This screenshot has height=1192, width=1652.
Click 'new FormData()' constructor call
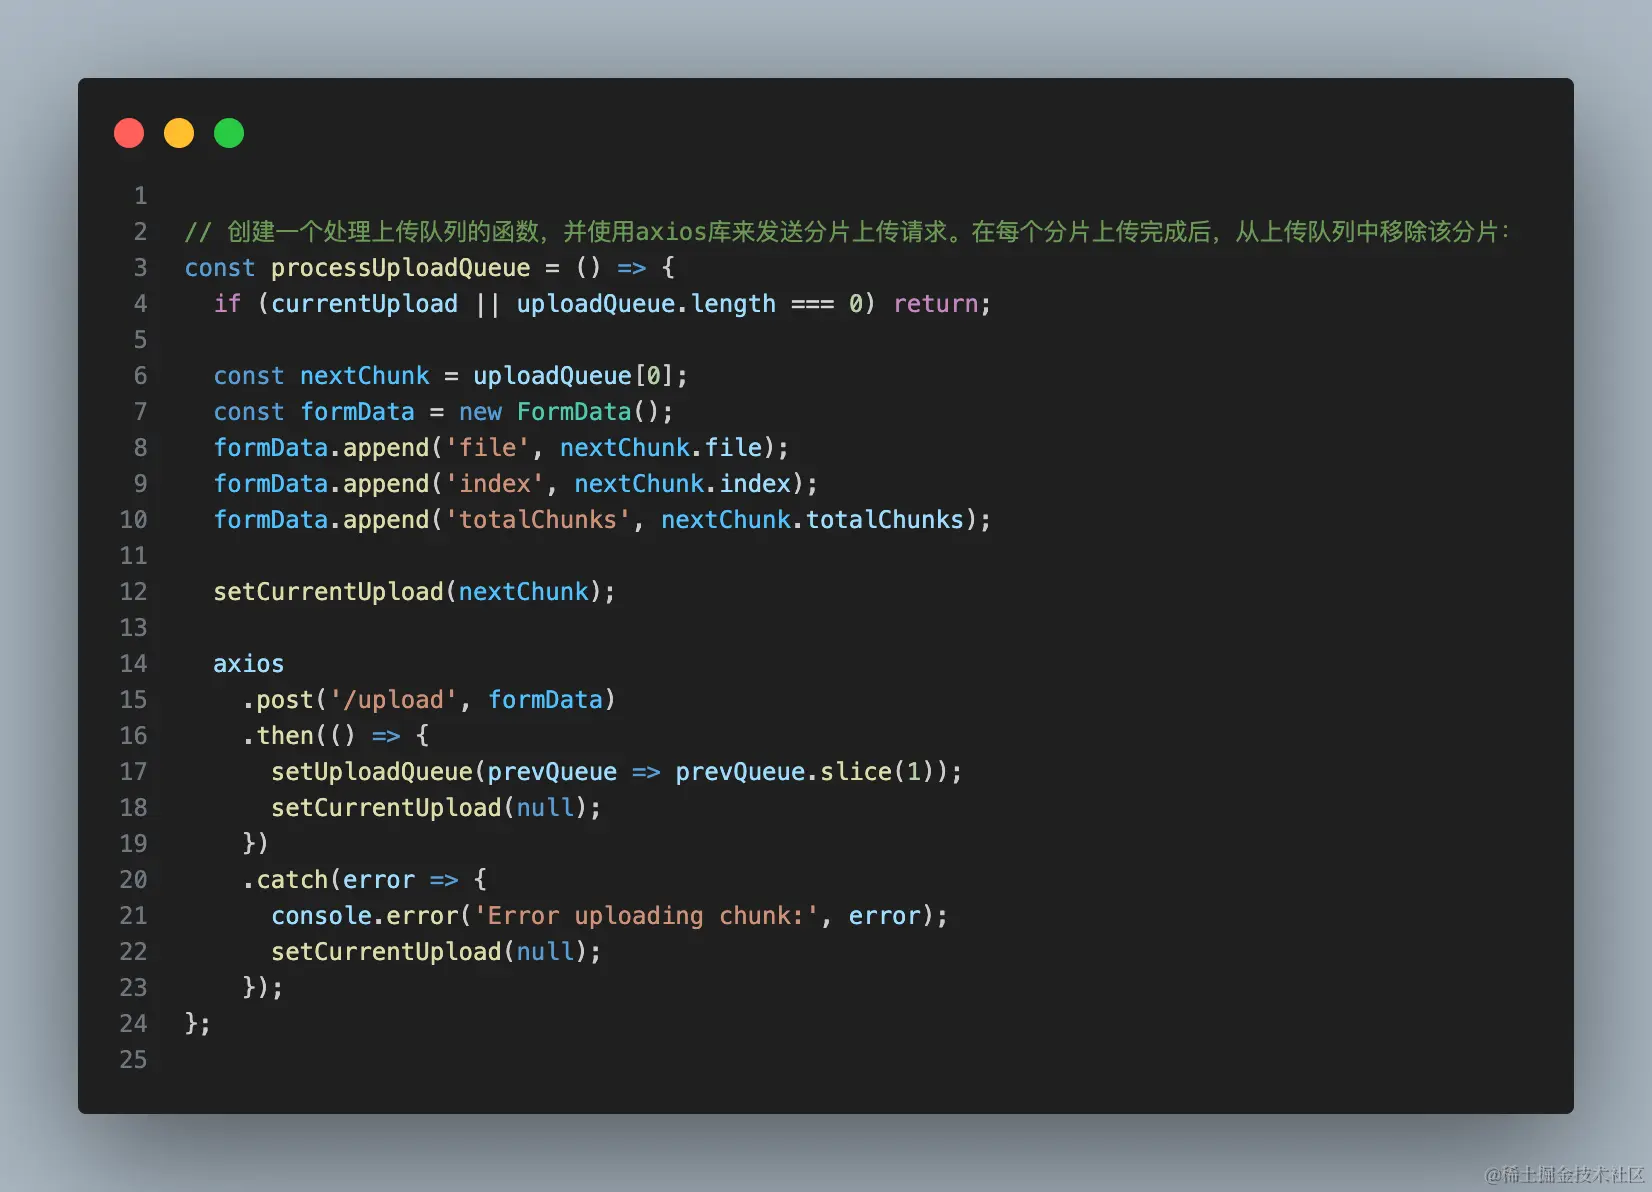pyautogui.click(x=559, y=412)
